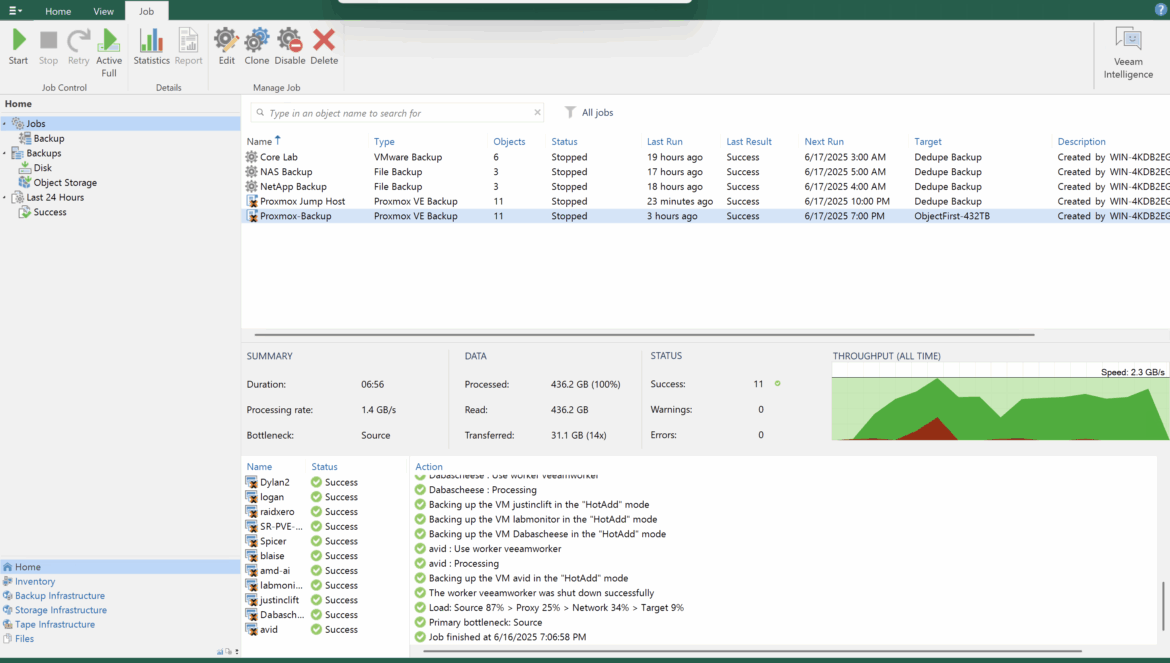Select the Proxmox Jump Host job
1170x663 pixels.
click(x=705, y=201)
